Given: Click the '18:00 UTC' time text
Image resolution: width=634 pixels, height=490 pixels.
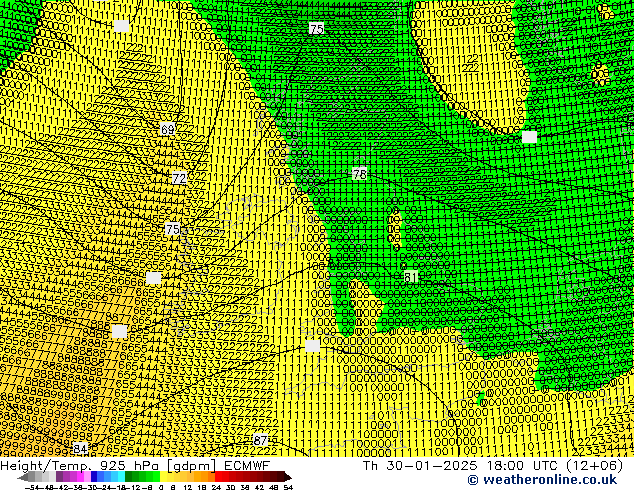Looking at the screenshot, I should pyautogui.click(x=524, y=466).
